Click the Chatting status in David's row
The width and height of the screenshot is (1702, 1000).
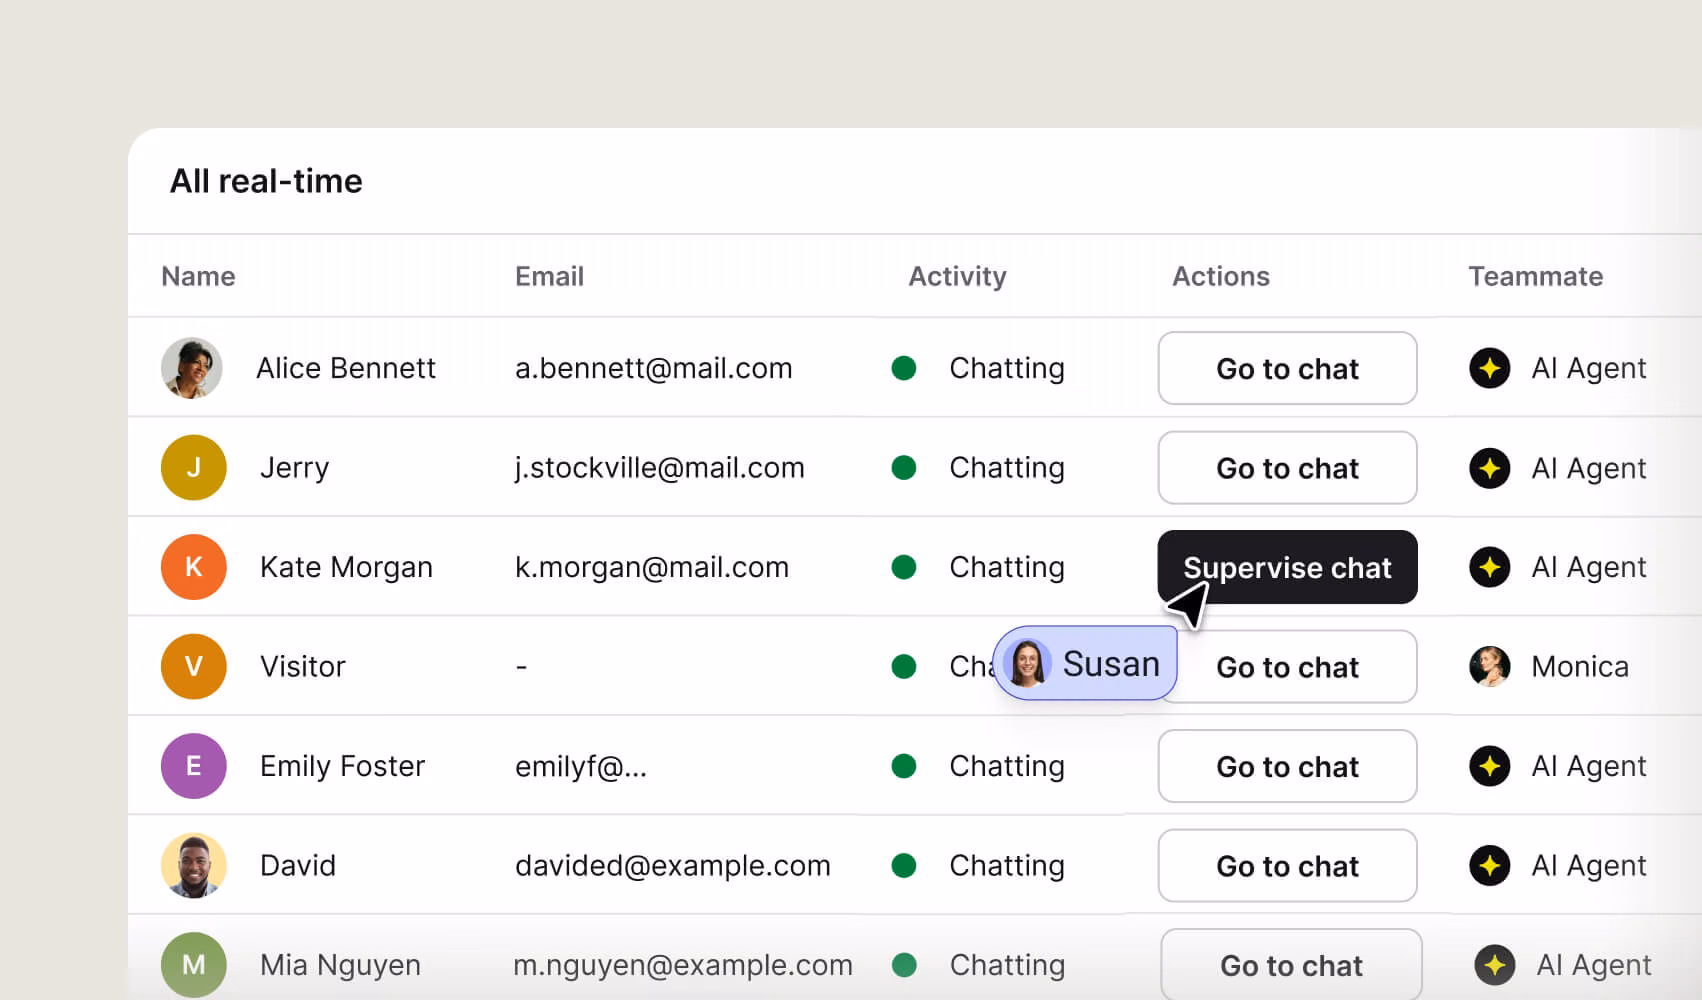tap(1006, 865)
